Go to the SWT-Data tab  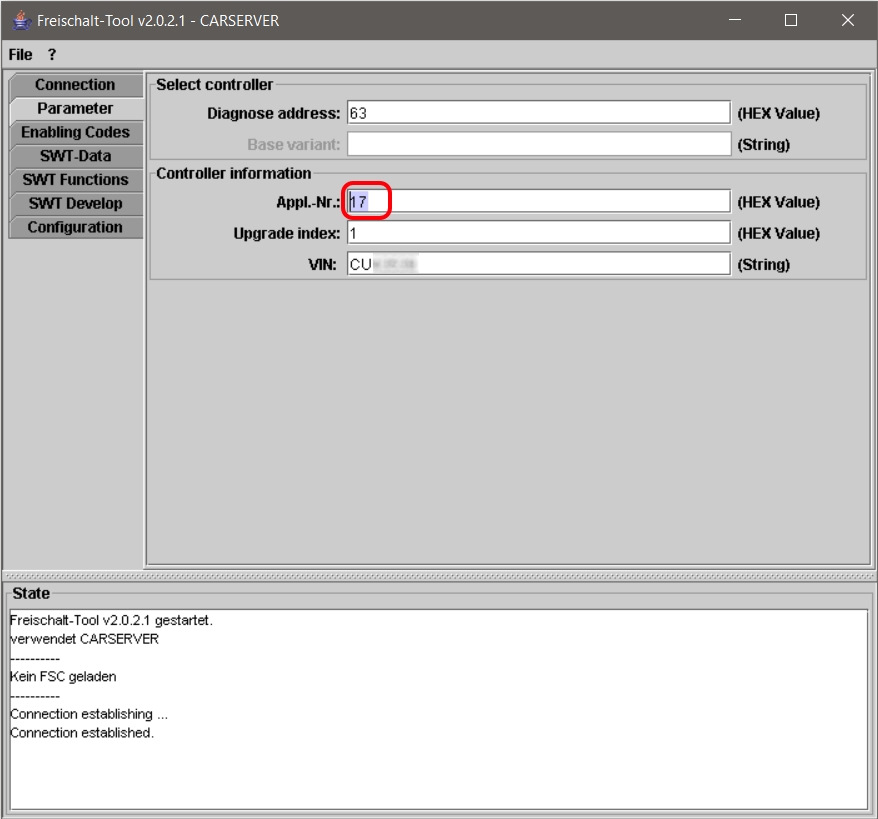pyautogui.click(x=76, y=156)
